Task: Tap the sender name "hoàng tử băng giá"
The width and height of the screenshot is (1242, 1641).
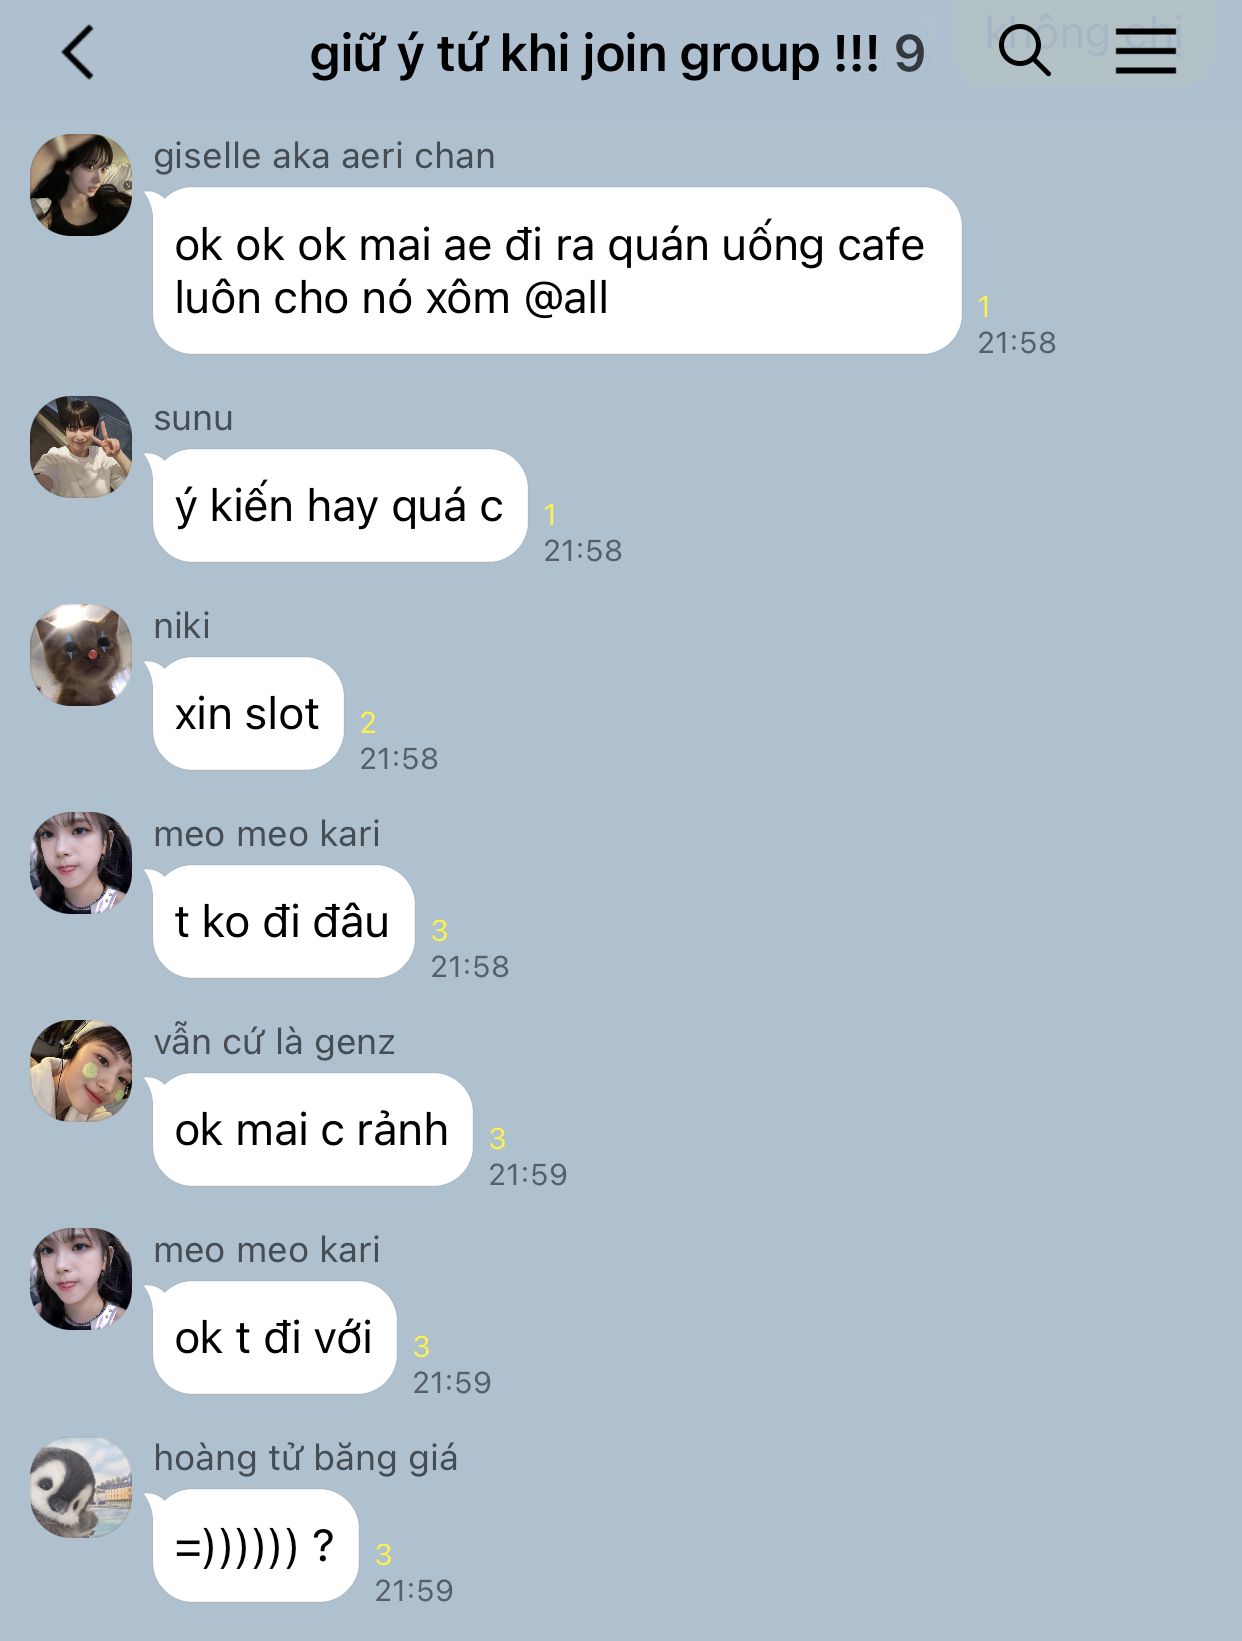Action: coord(306,1458)
